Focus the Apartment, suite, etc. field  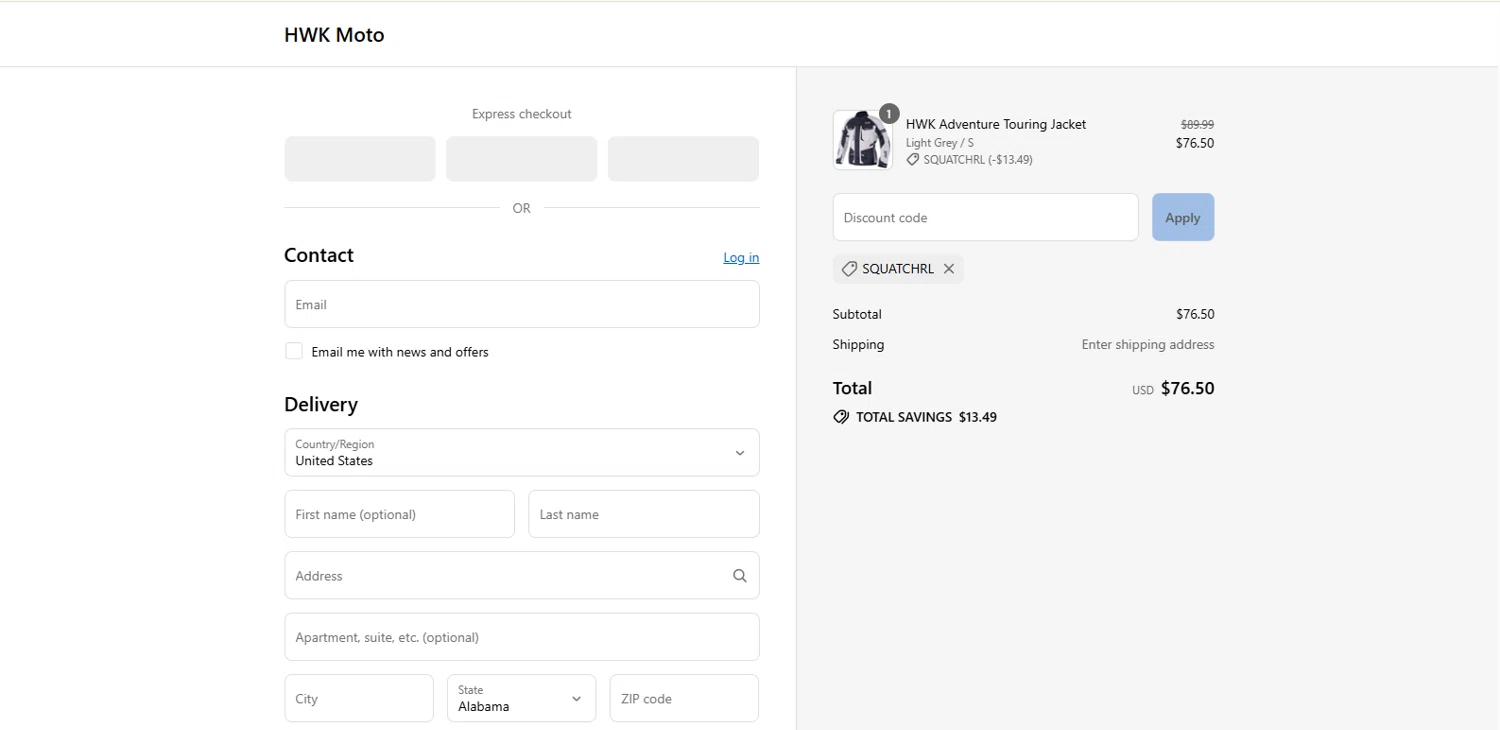pyautogui.click(x=521, y=637)
